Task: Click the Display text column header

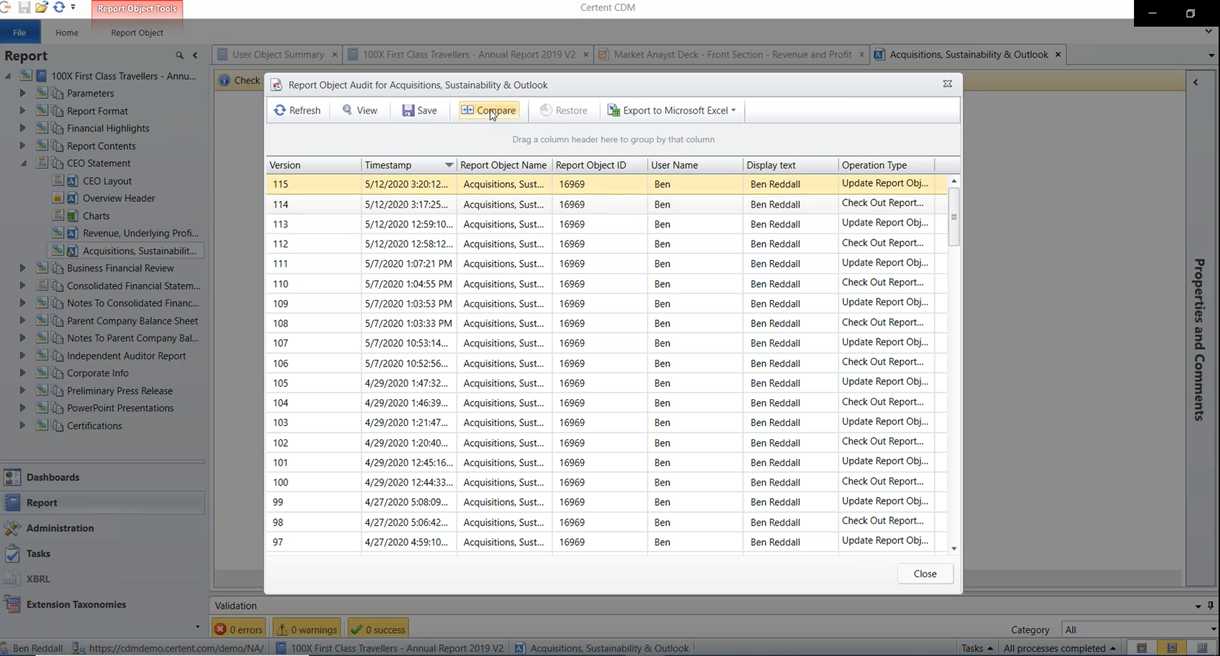Action: point(790,165)
